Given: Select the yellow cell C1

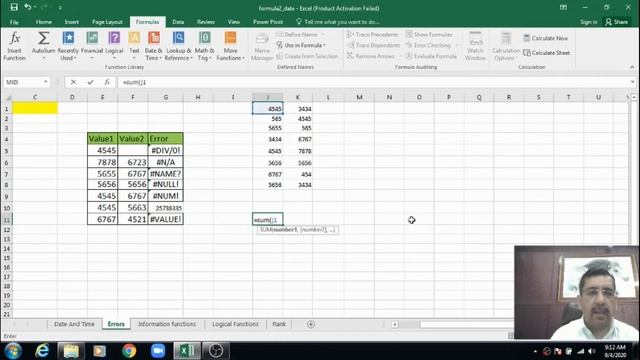Looking at the screenshot, I should click(35, 108).
